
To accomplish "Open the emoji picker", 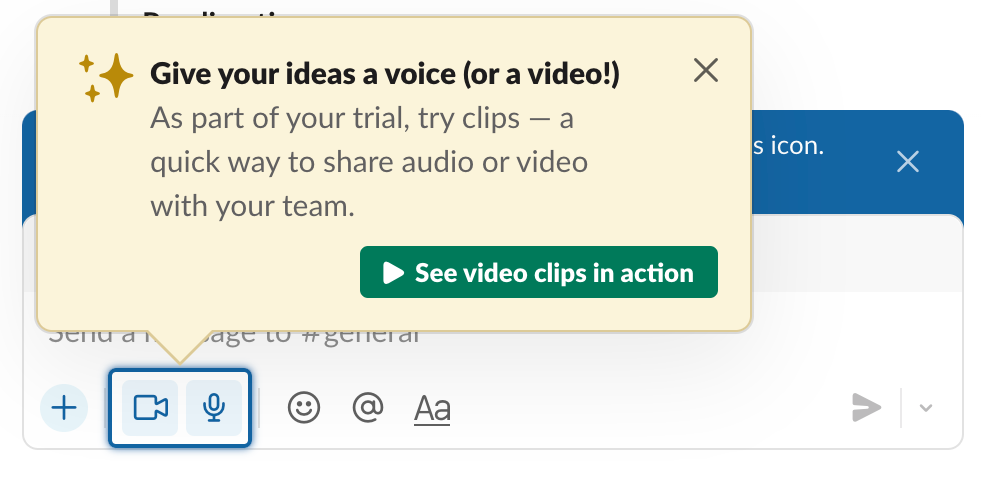I will 304,408.
